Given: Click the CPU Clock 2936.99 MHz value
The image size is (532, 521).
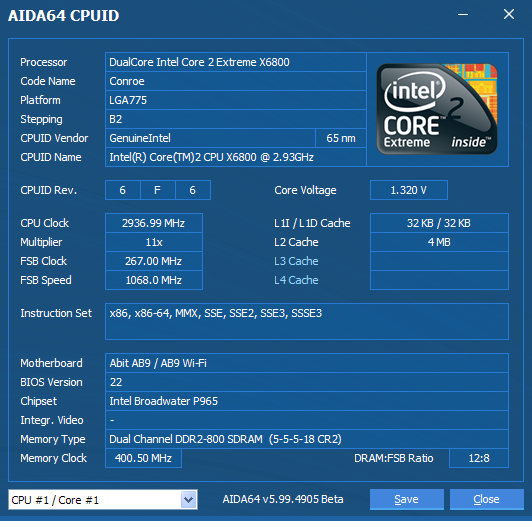Looking at the screenshot, I should tap(154, 223).
